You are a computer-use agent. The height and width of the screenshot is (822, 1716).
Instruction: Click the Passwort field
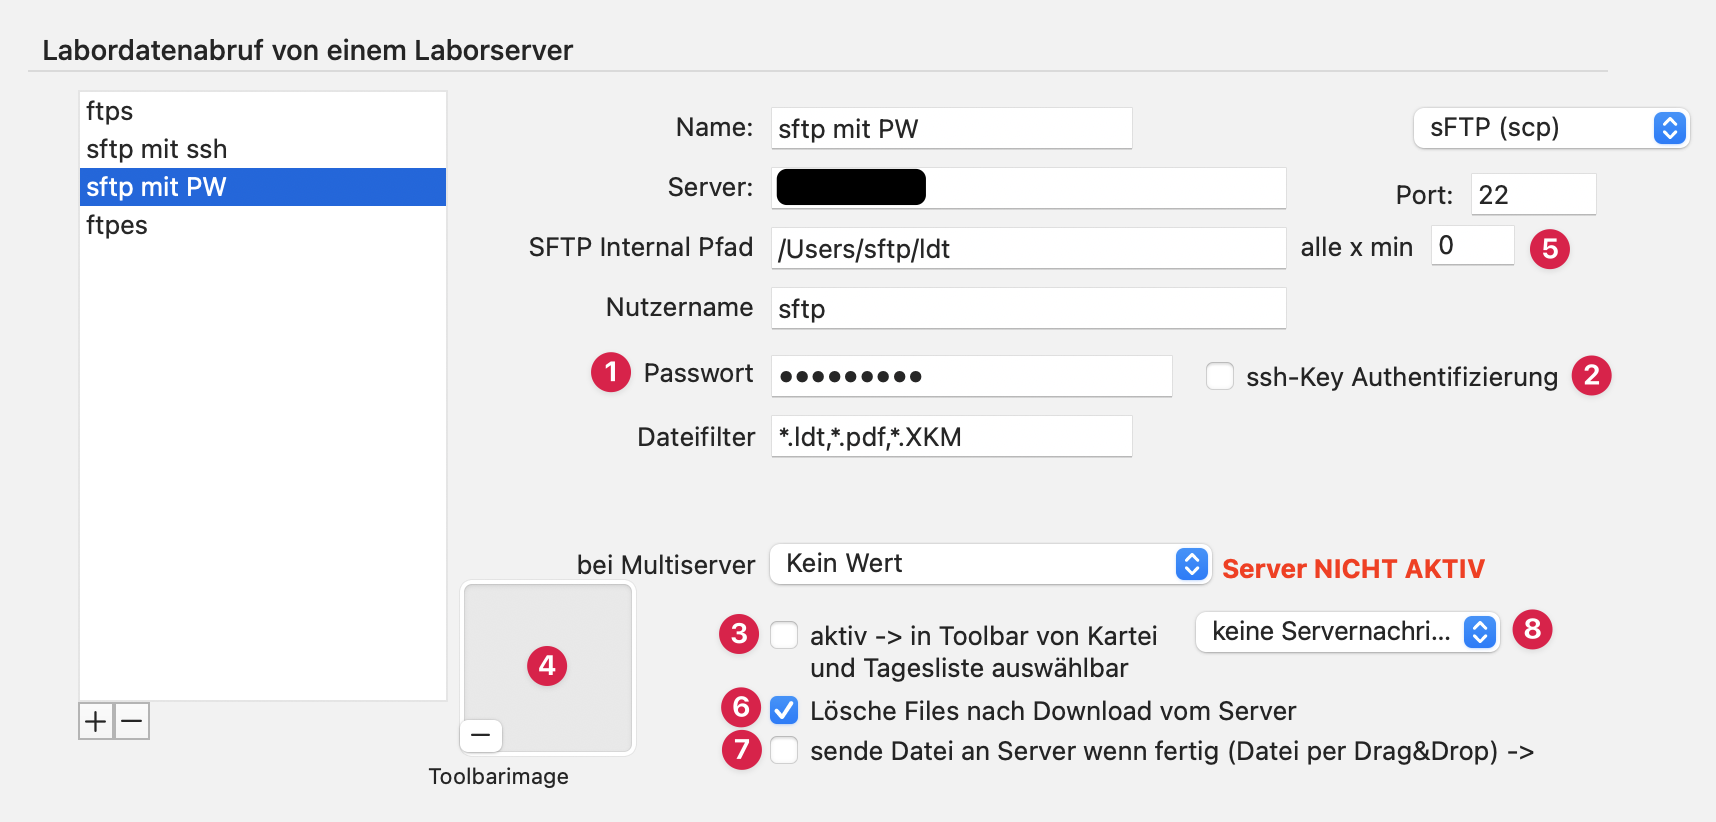(972, 376)
